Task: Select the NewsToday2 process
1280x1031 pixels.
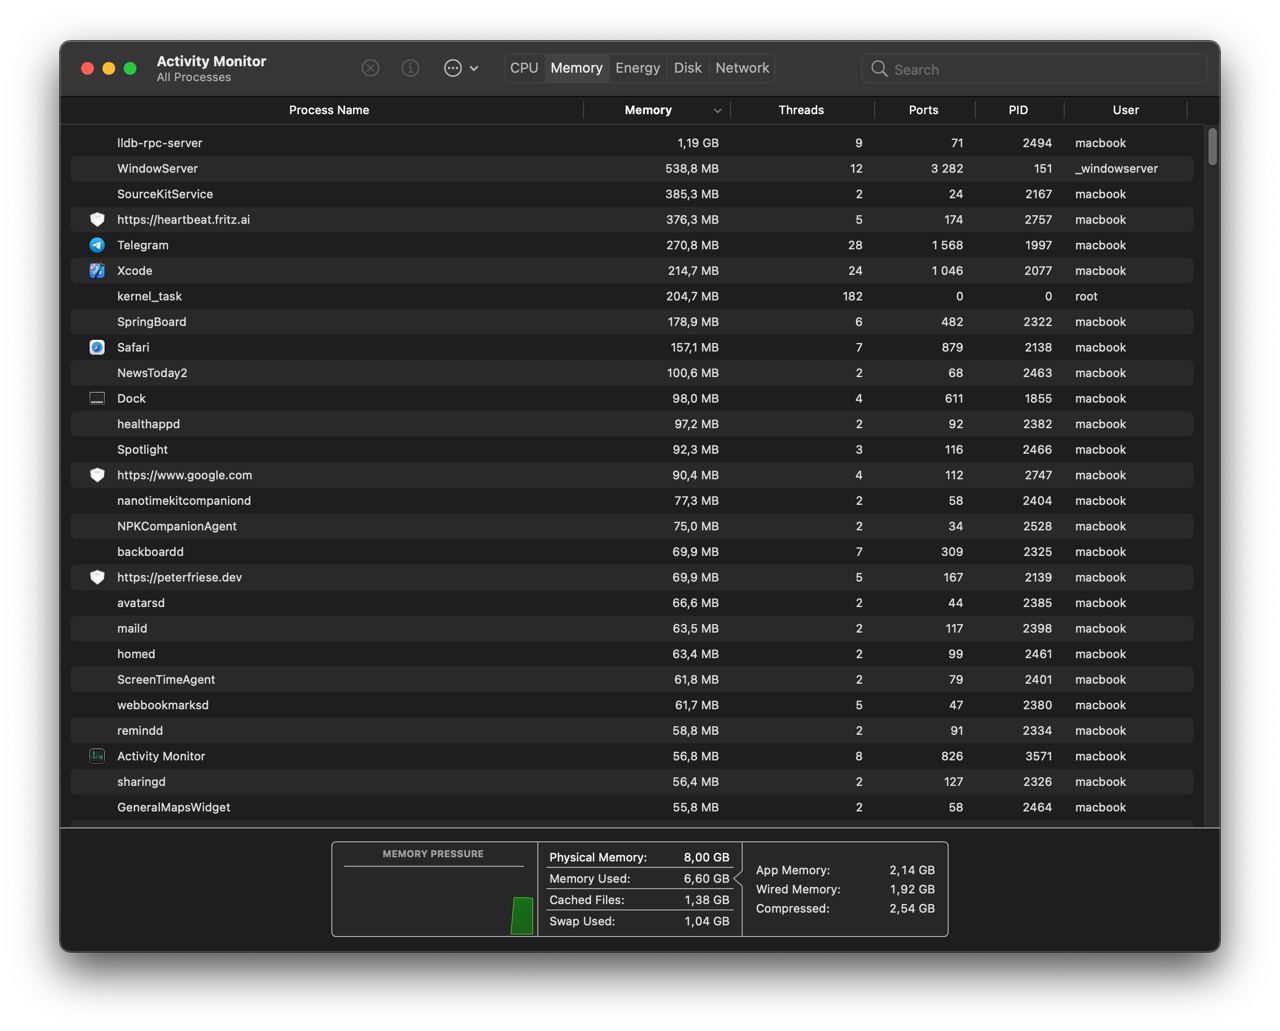Action: click(632, 373)
